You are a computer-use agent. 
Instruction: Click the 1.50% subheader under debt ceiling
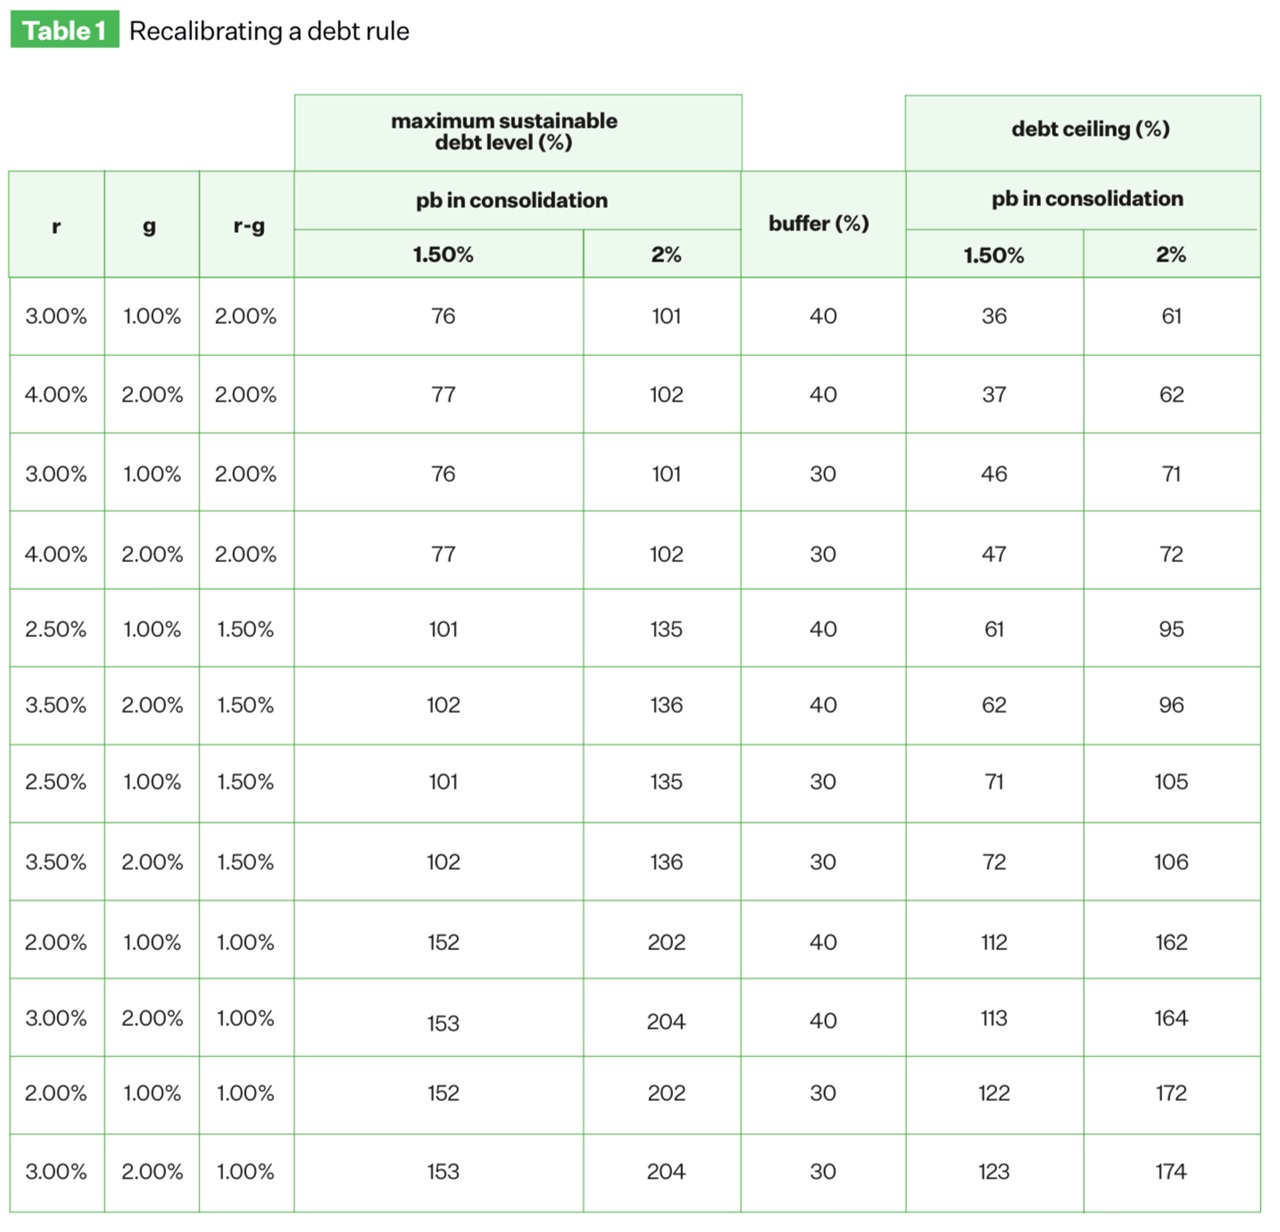click(x=994, y=255)
